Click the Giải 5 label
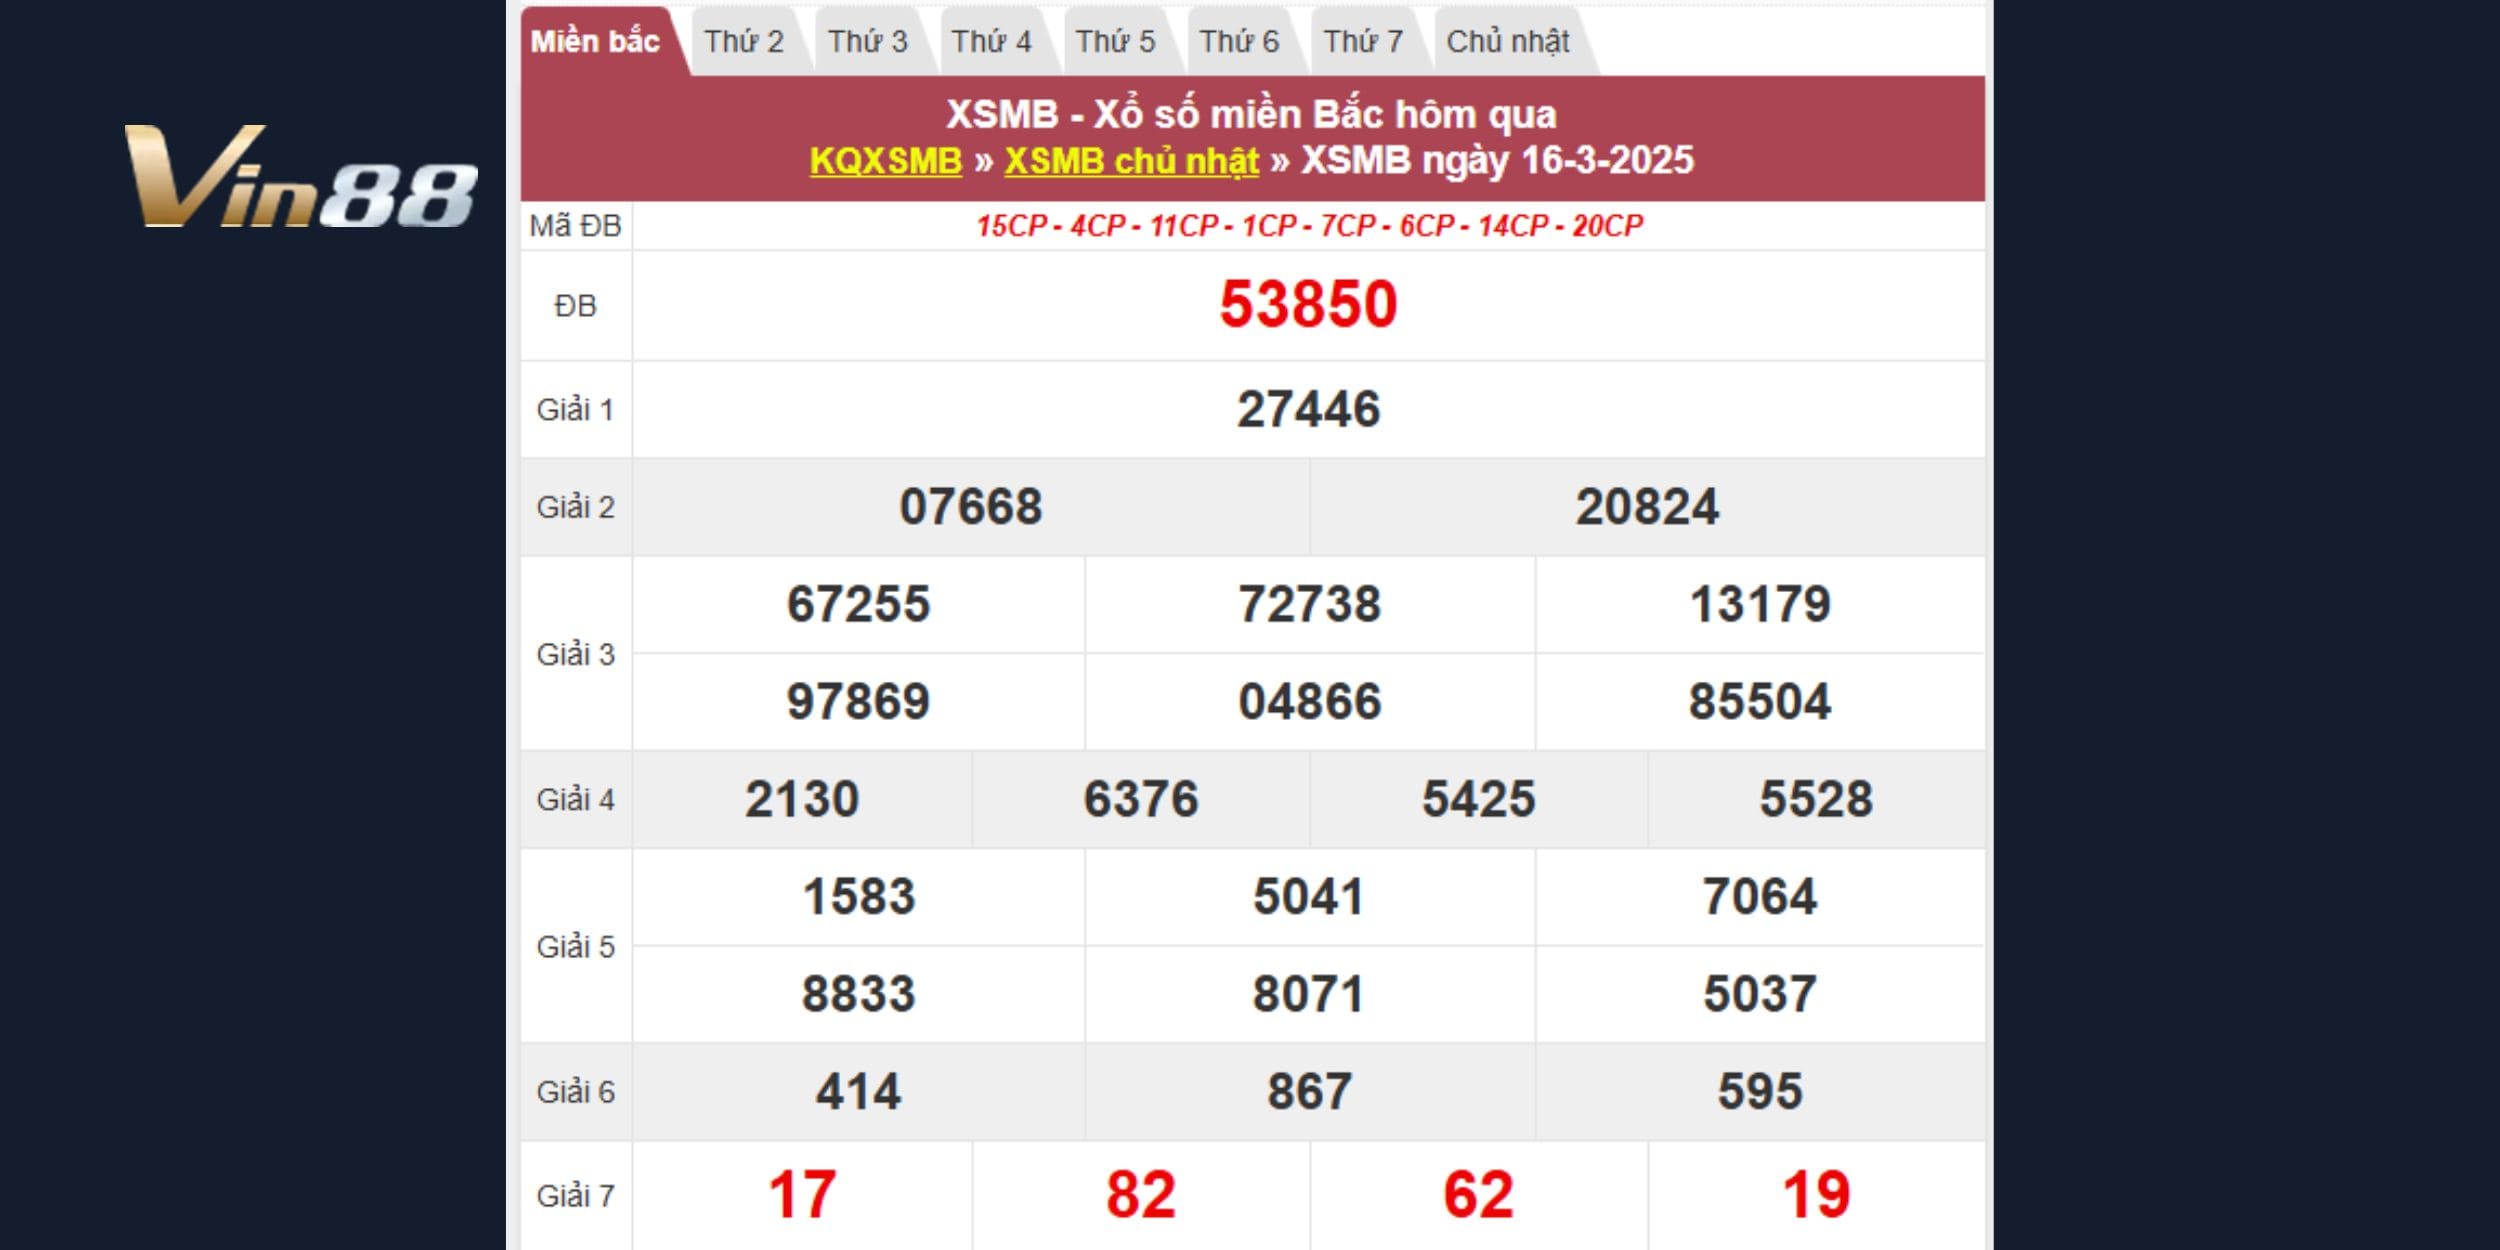 (x=576, y=947)
